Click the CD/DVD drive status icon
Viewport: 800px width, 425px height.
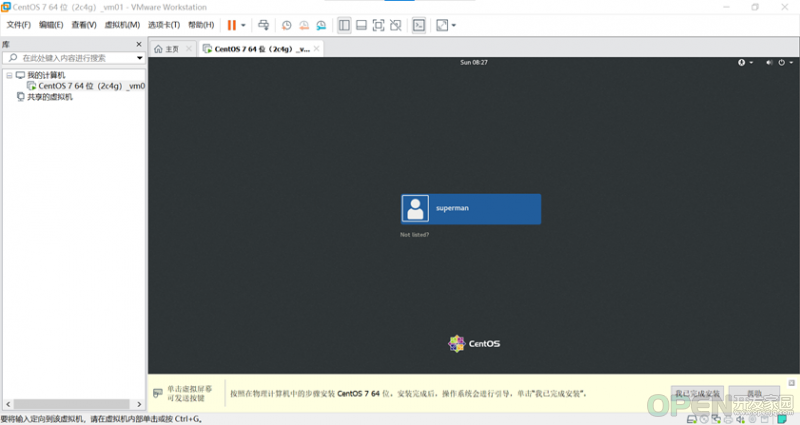pyautogui.click(x=704, y=419)
